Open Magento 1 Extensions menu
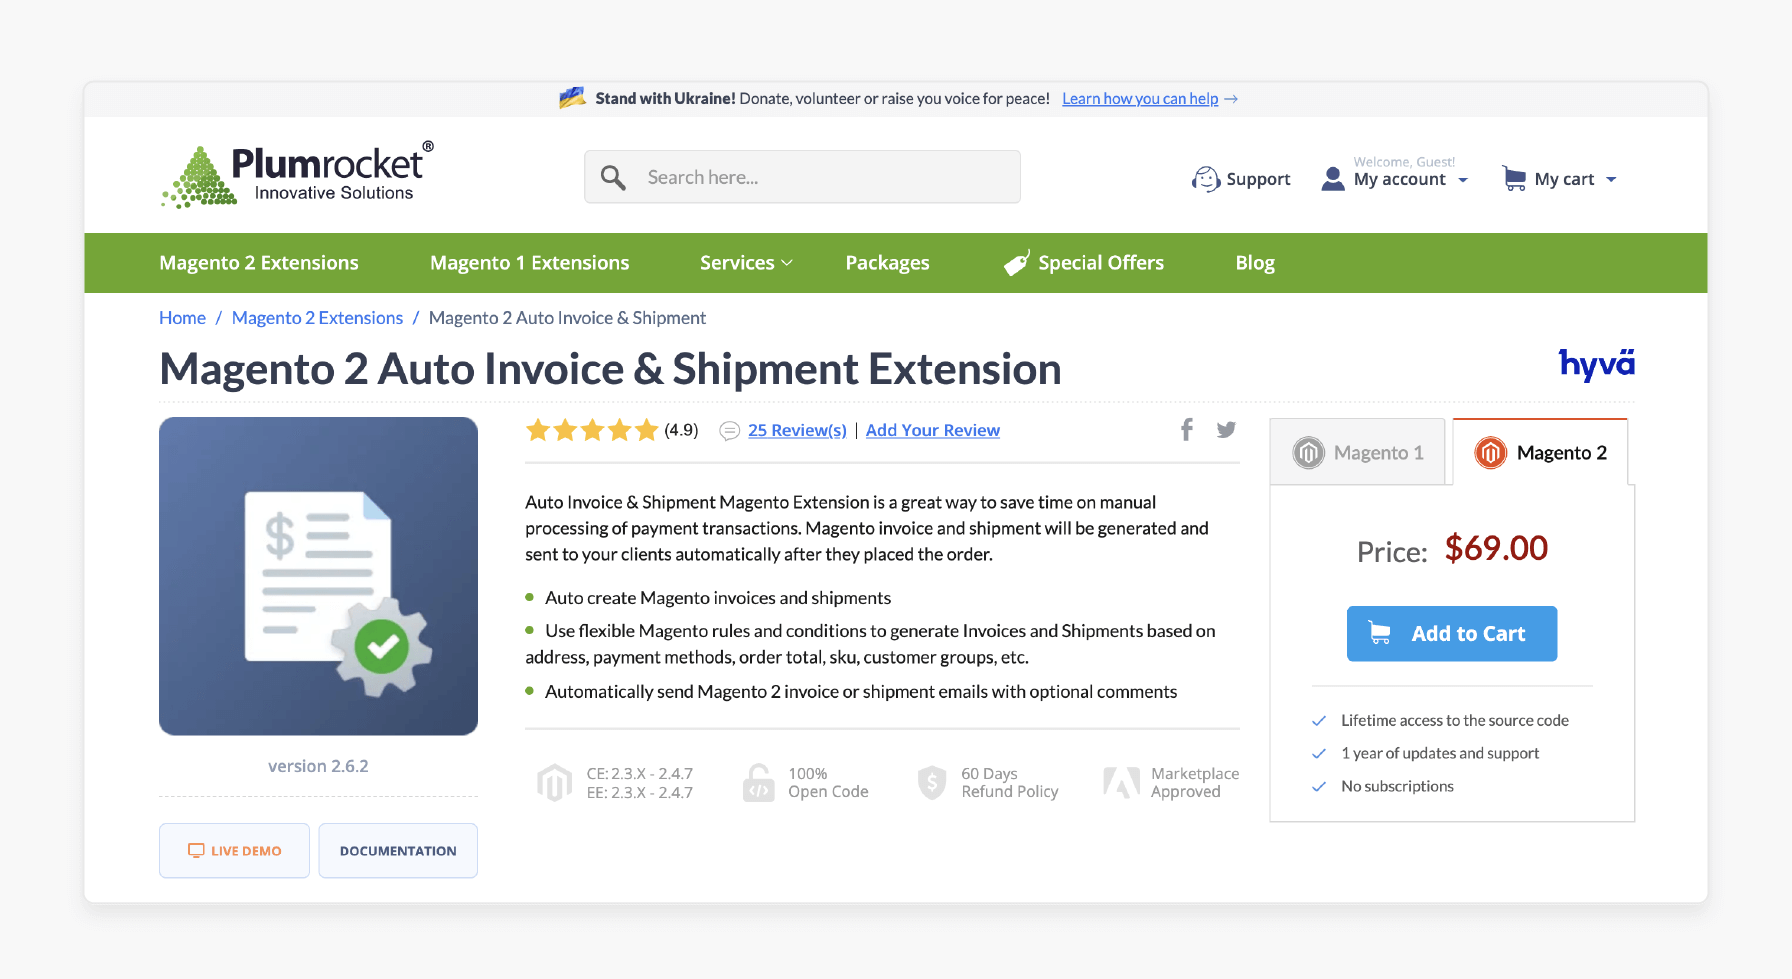1792x979 pixels. [530, 263]
